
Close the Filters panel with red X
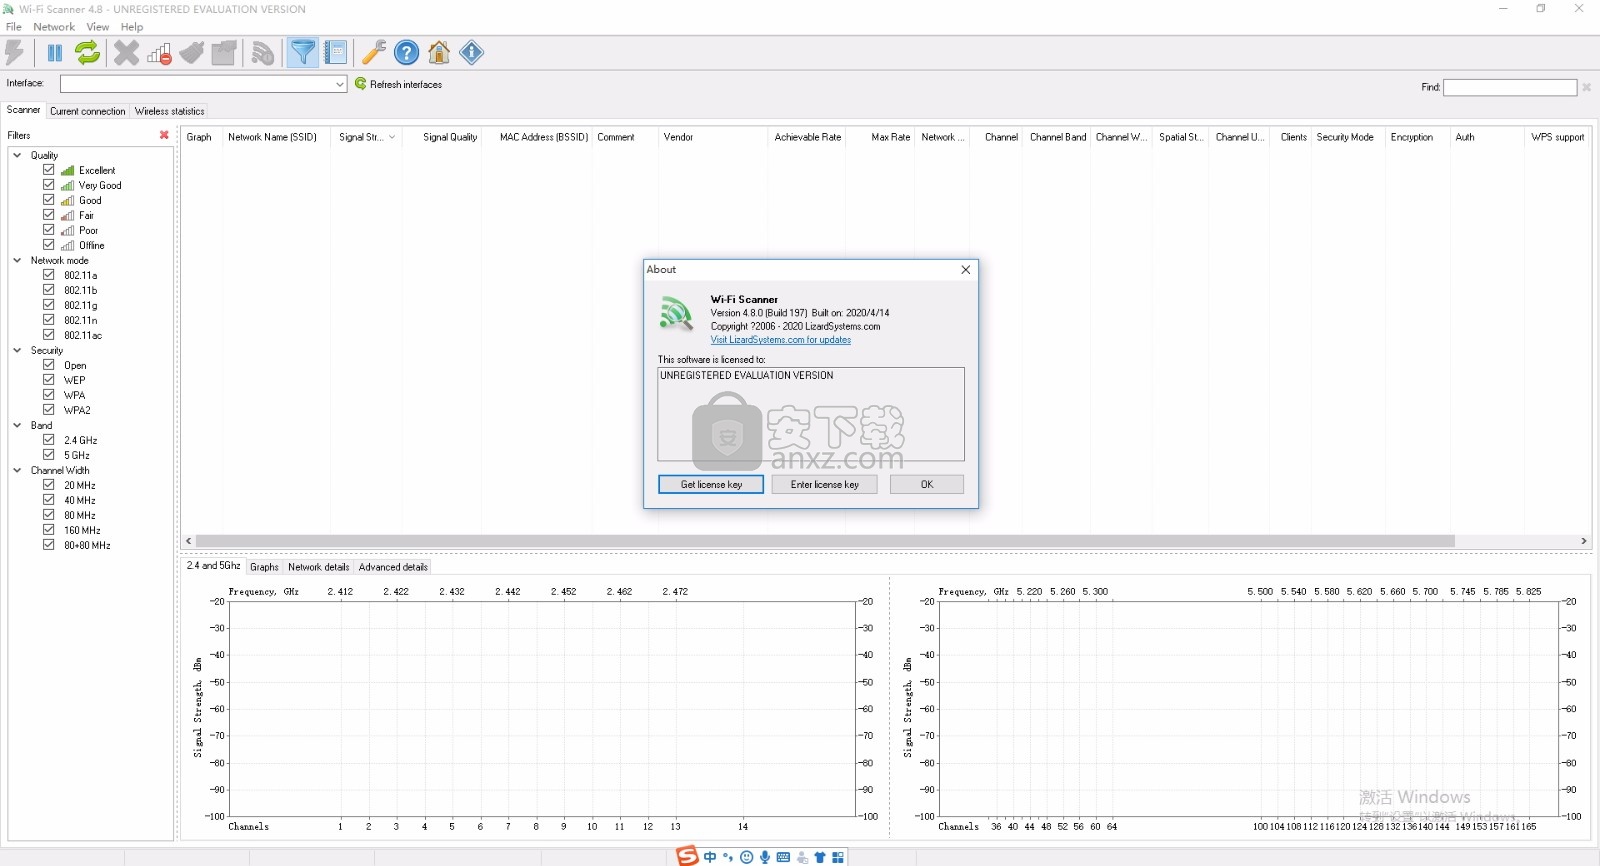[164, 135]
